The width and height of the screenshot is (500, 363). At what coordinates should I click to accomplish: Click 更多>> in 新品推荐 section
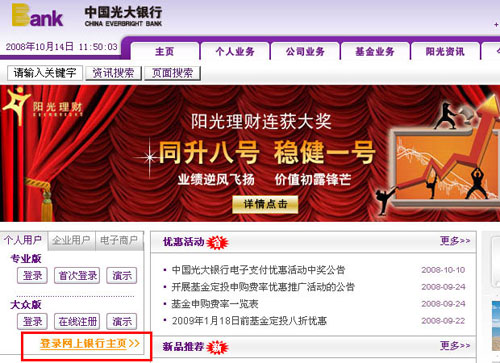(x=455, y=346)
